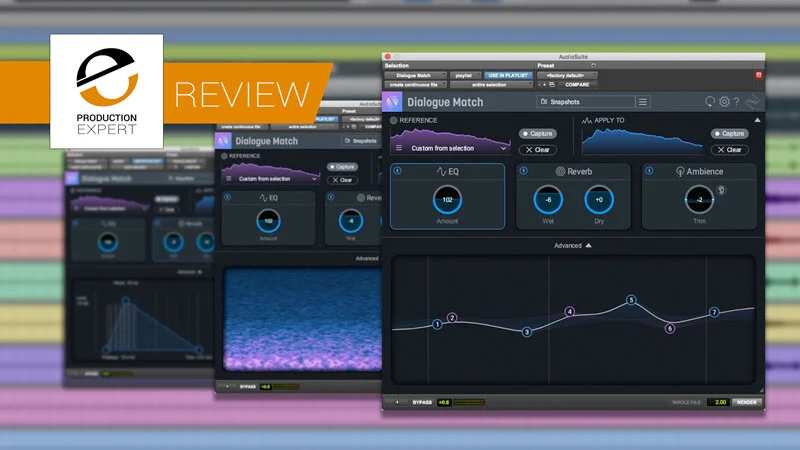The width and height of the screenshot is (800, 450).
Task: Click the Reverb Wet knob showing -6
Action: point(548,199)
